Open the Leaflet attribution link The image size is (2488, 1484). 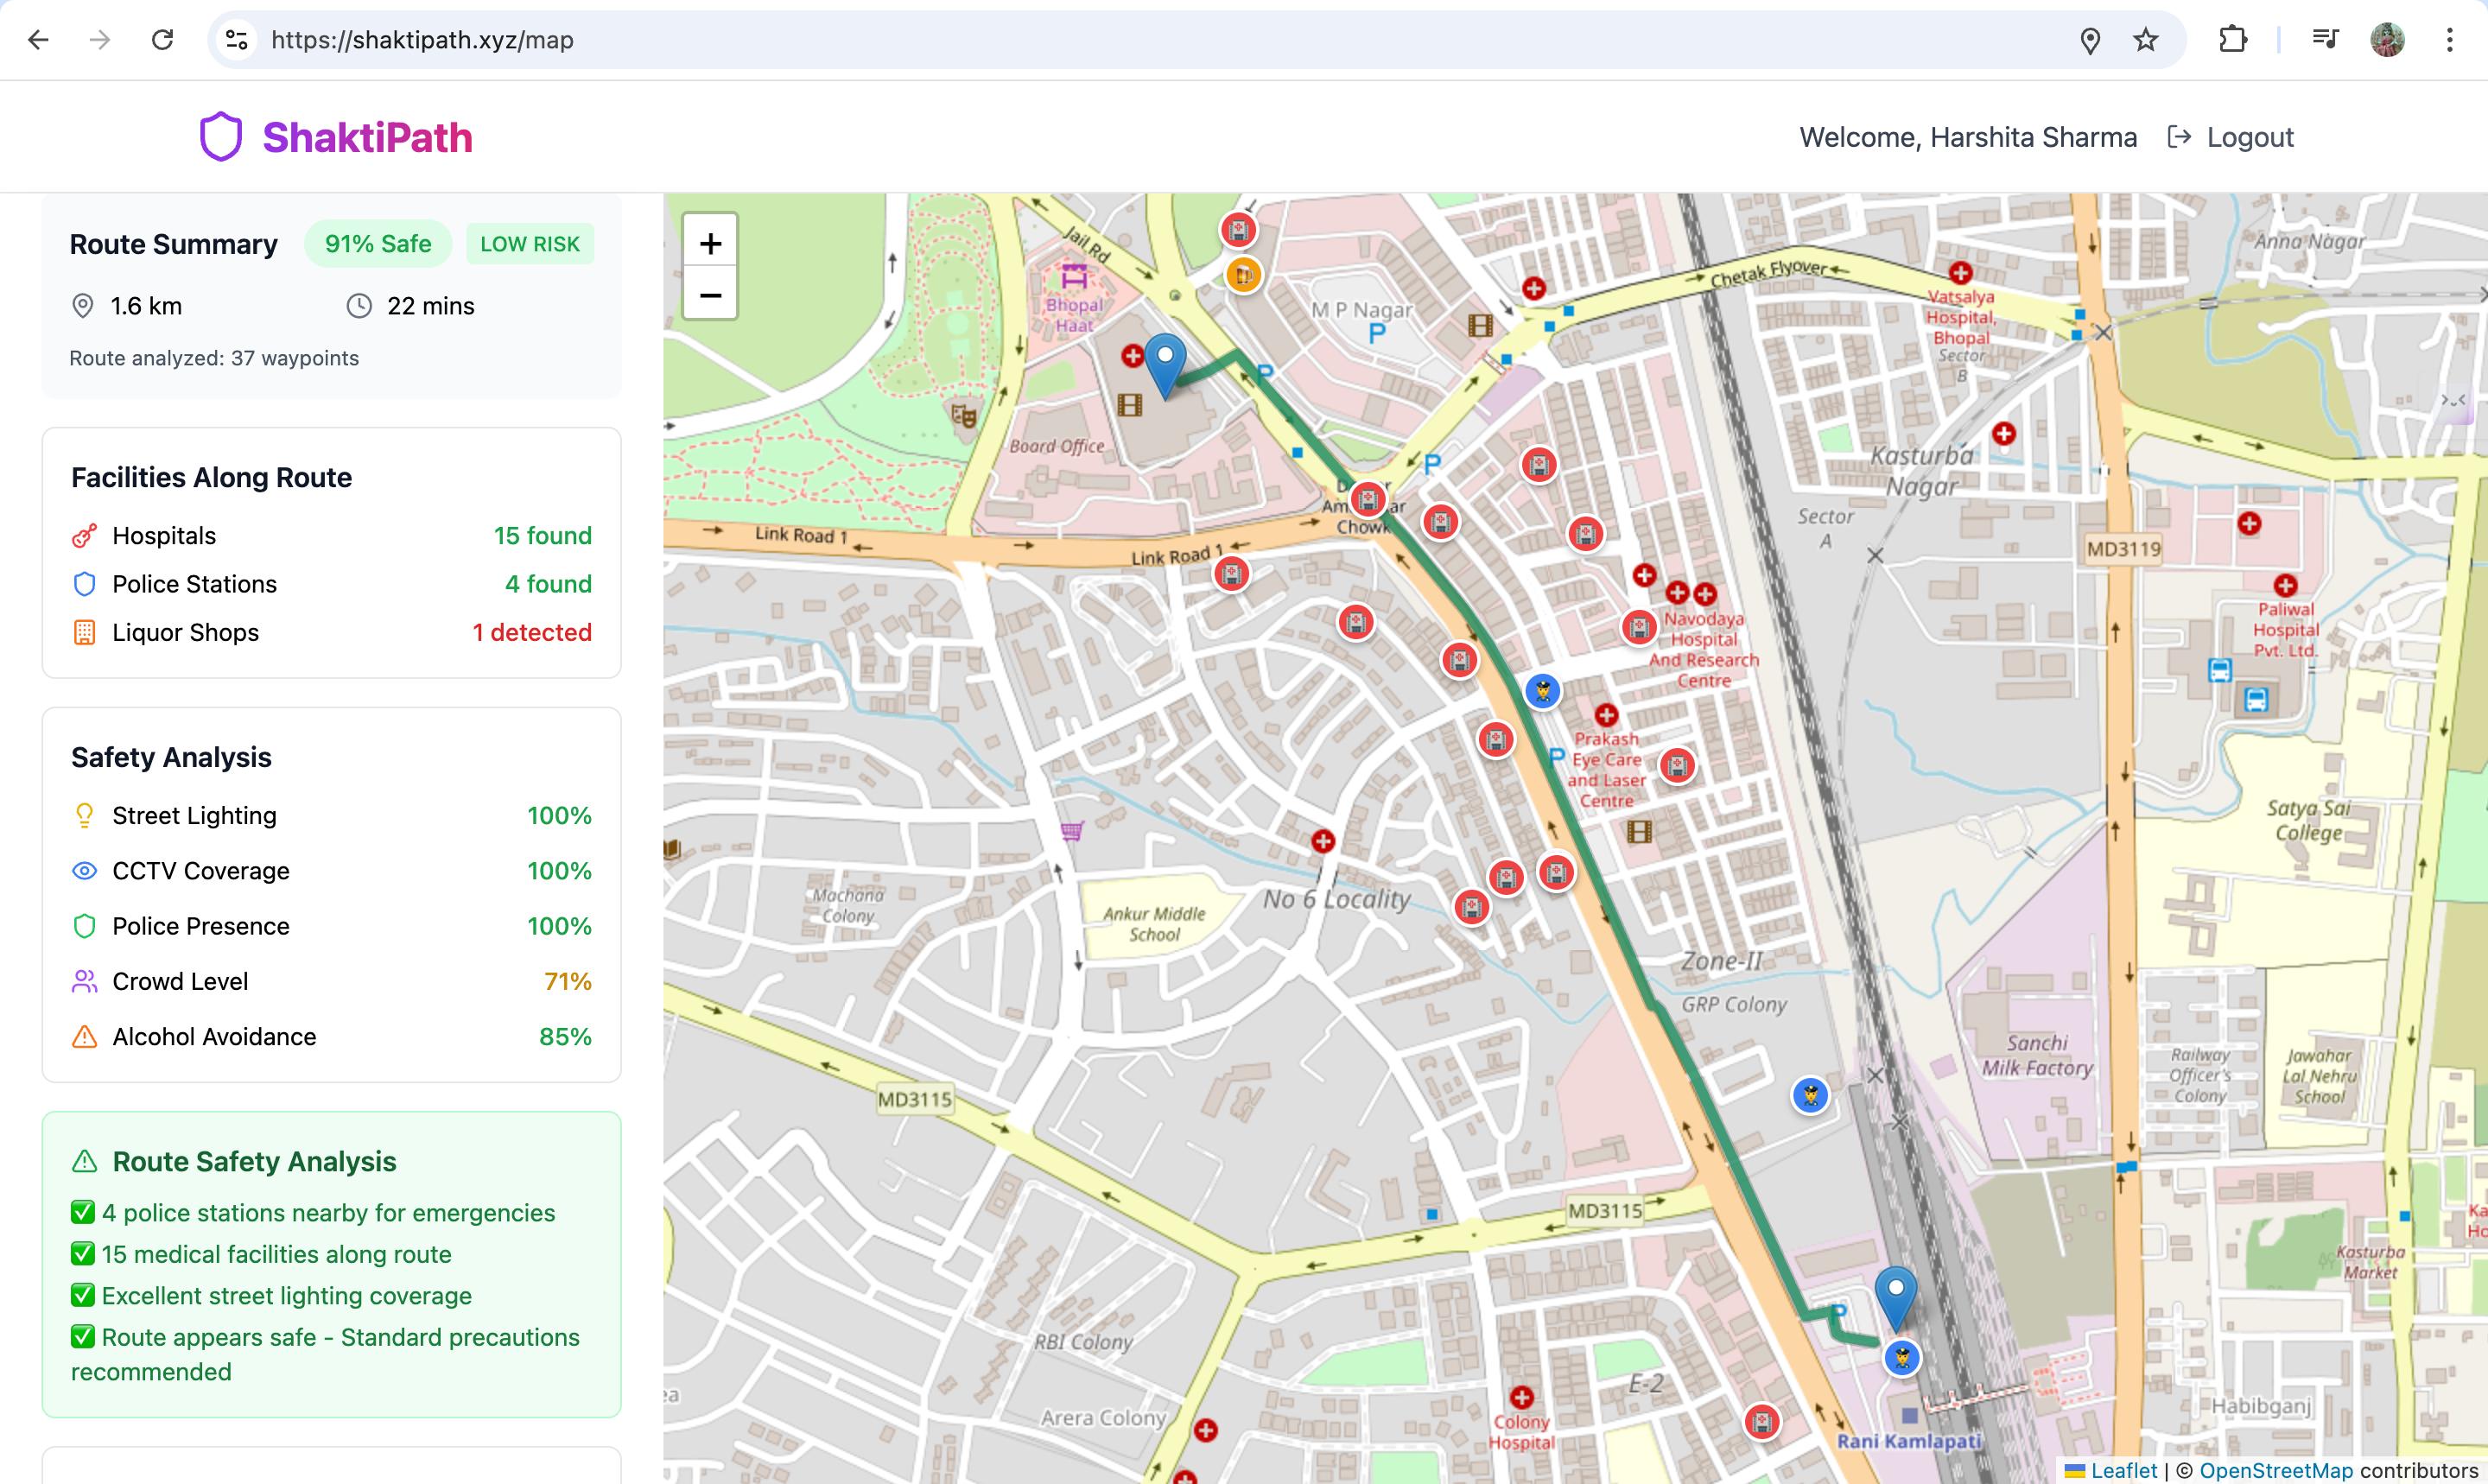(2123, 1470)
